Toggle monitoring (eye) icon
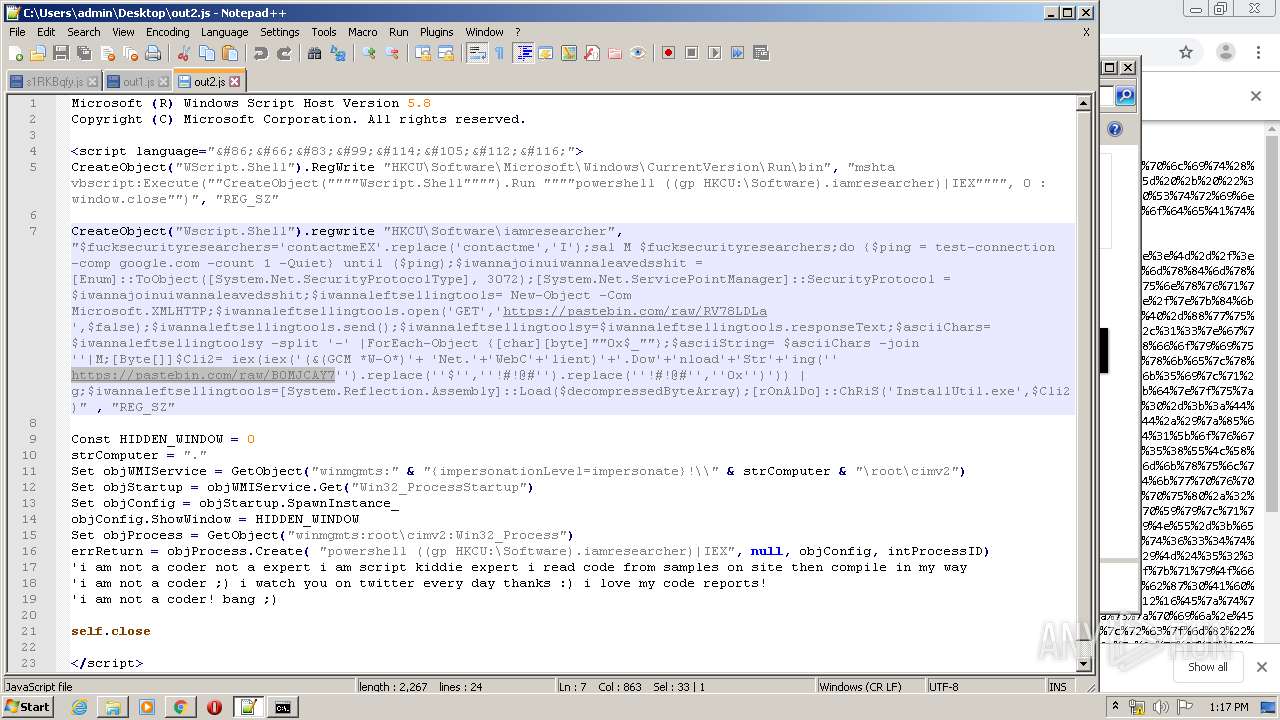Screen dimensions: 1280x720 [x=638, y=53]
